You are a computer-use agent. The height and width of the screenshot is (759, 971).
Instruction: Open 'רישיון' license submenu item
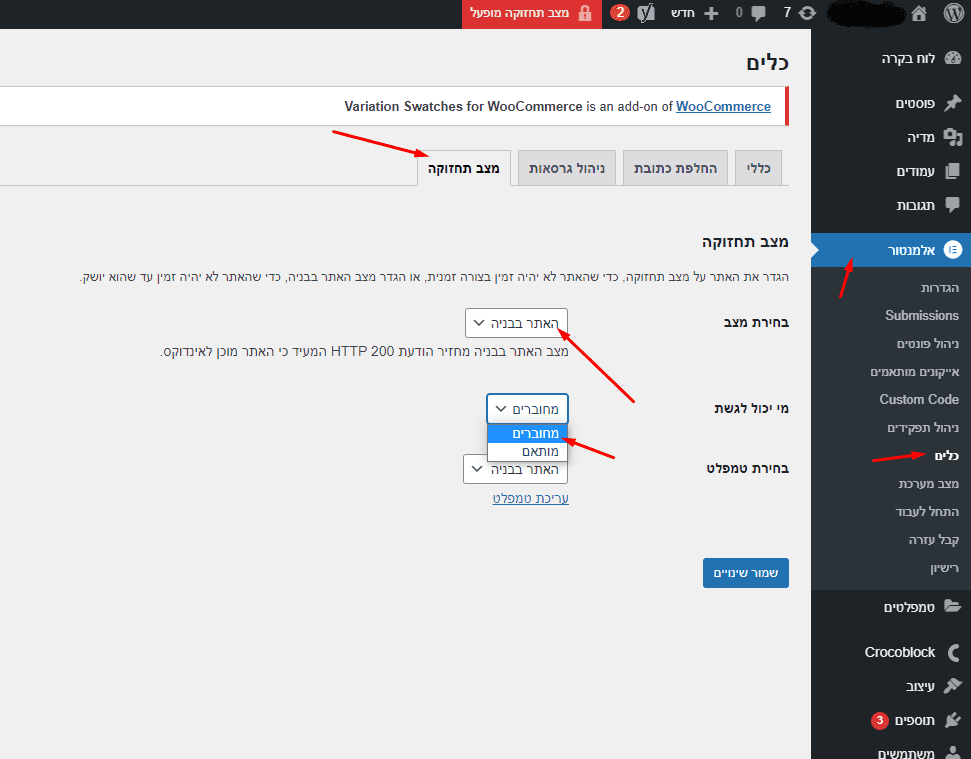[944, 568]
